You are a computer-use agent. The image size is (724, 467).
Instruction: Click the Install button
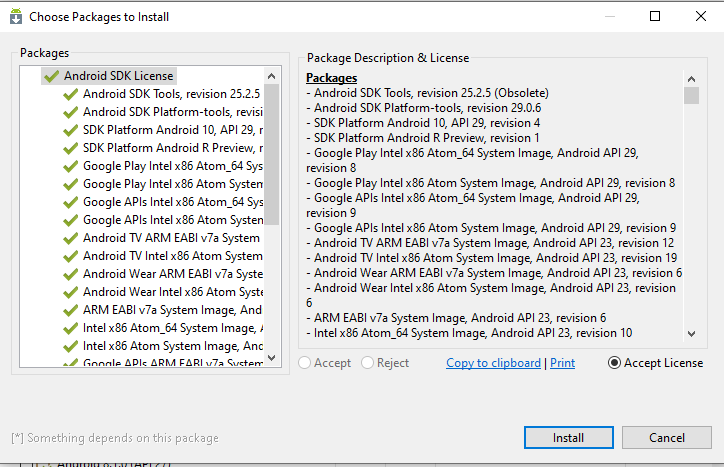point(568,437)
